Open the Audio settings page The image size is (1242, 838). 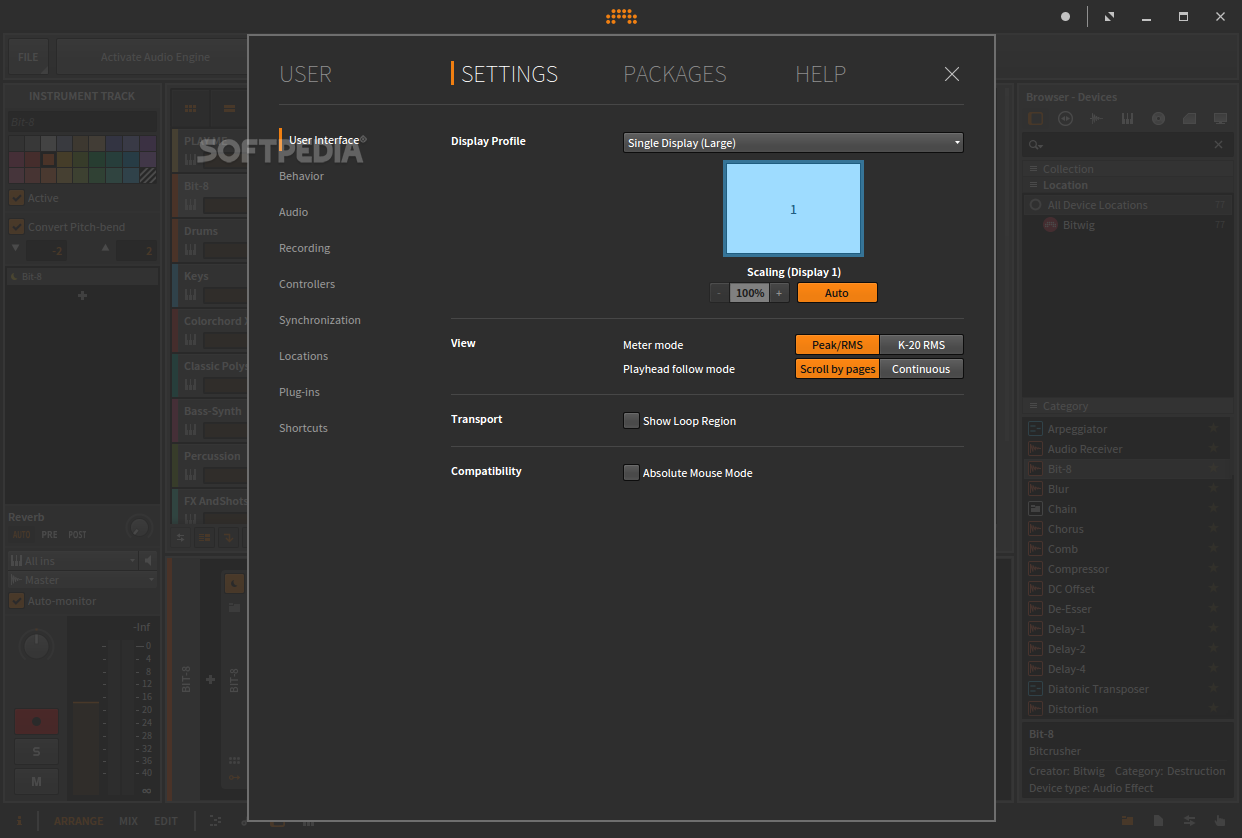click(x=293, y=212)
